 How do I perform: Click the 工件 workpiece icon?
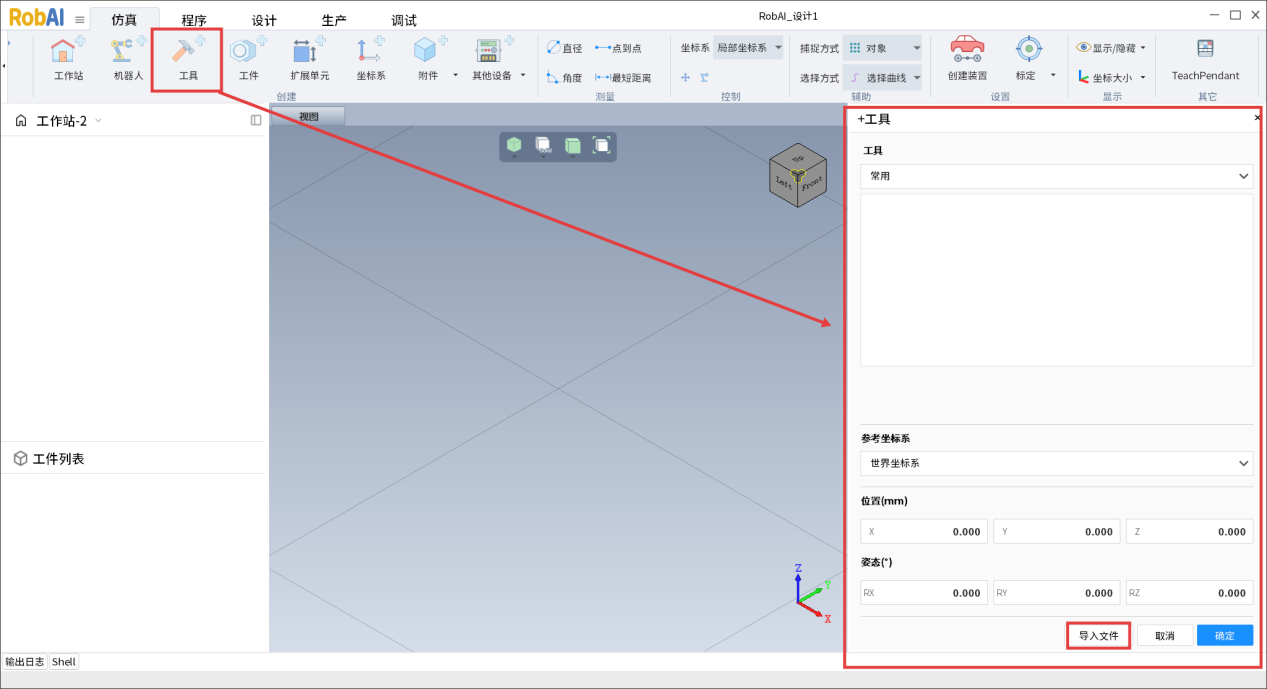coord(248,51)
